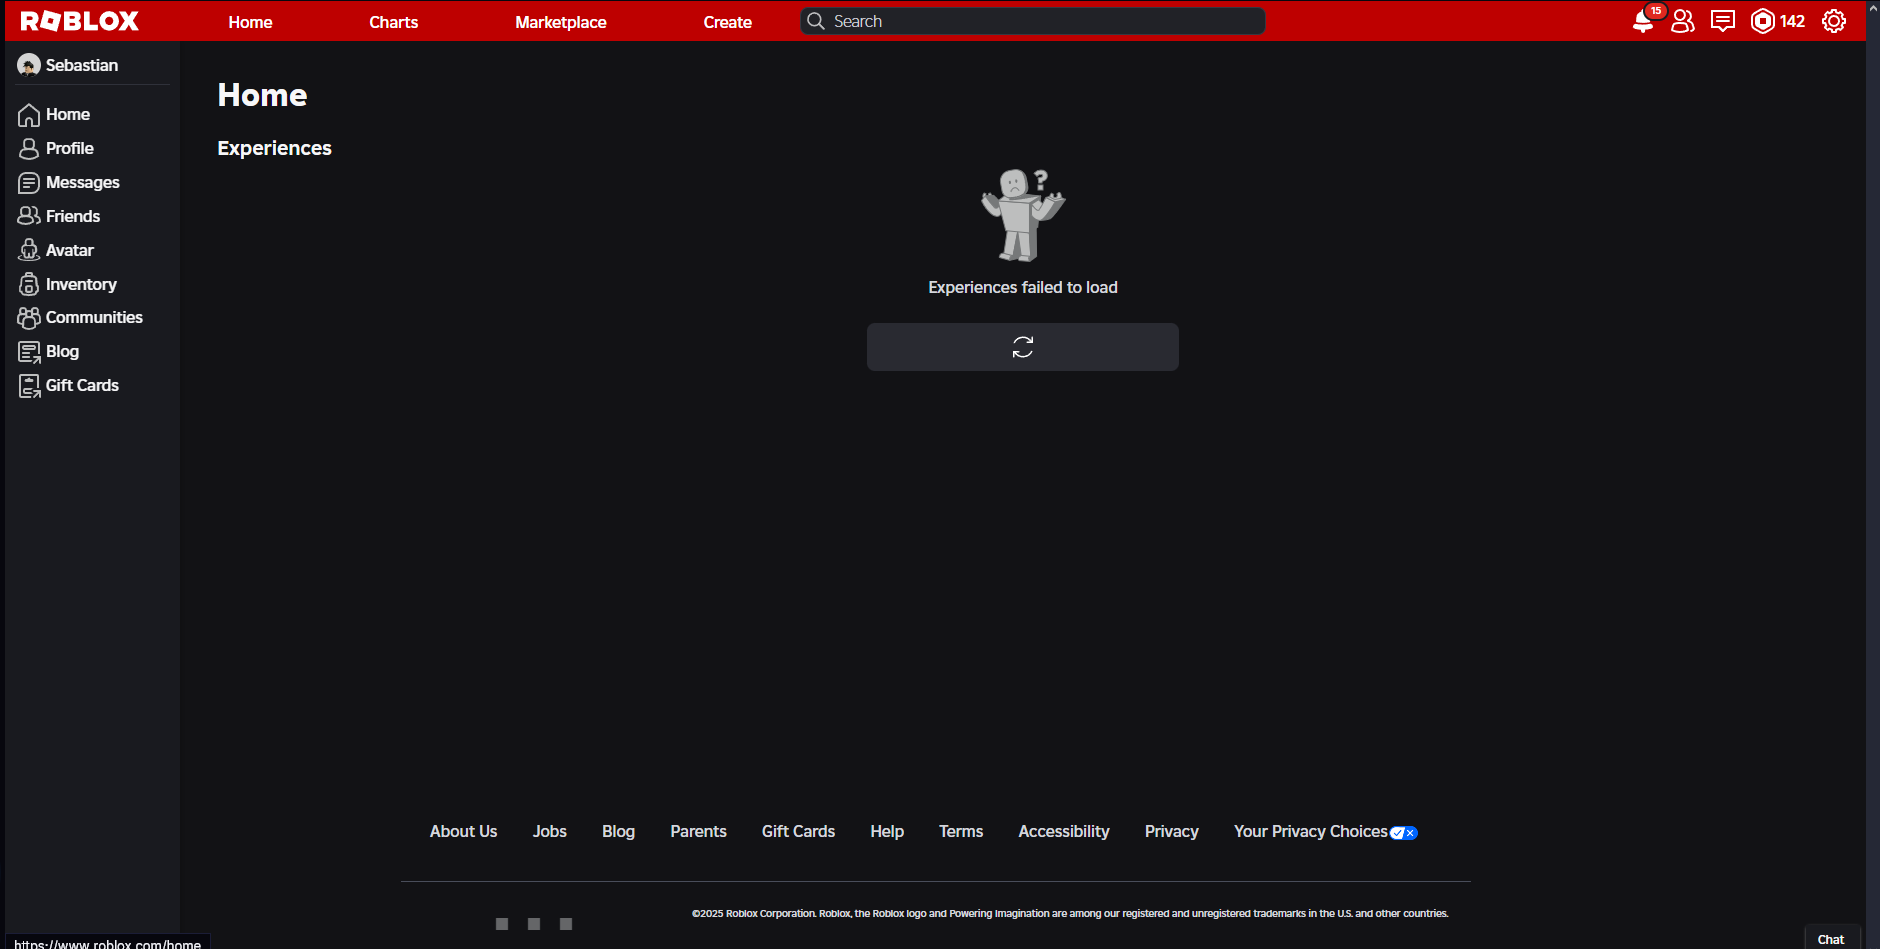Screen dimensions: 1880x949
Task: Click the Search input field
Action: [1040, 21]
